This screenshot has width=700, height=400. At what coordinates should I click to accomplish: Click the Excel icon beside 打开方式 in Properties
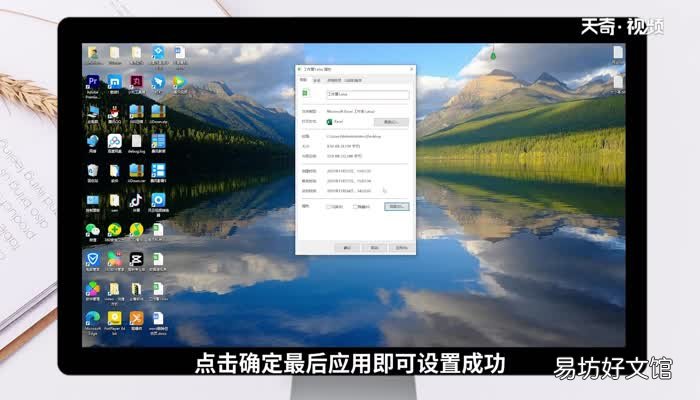(329, 121)
